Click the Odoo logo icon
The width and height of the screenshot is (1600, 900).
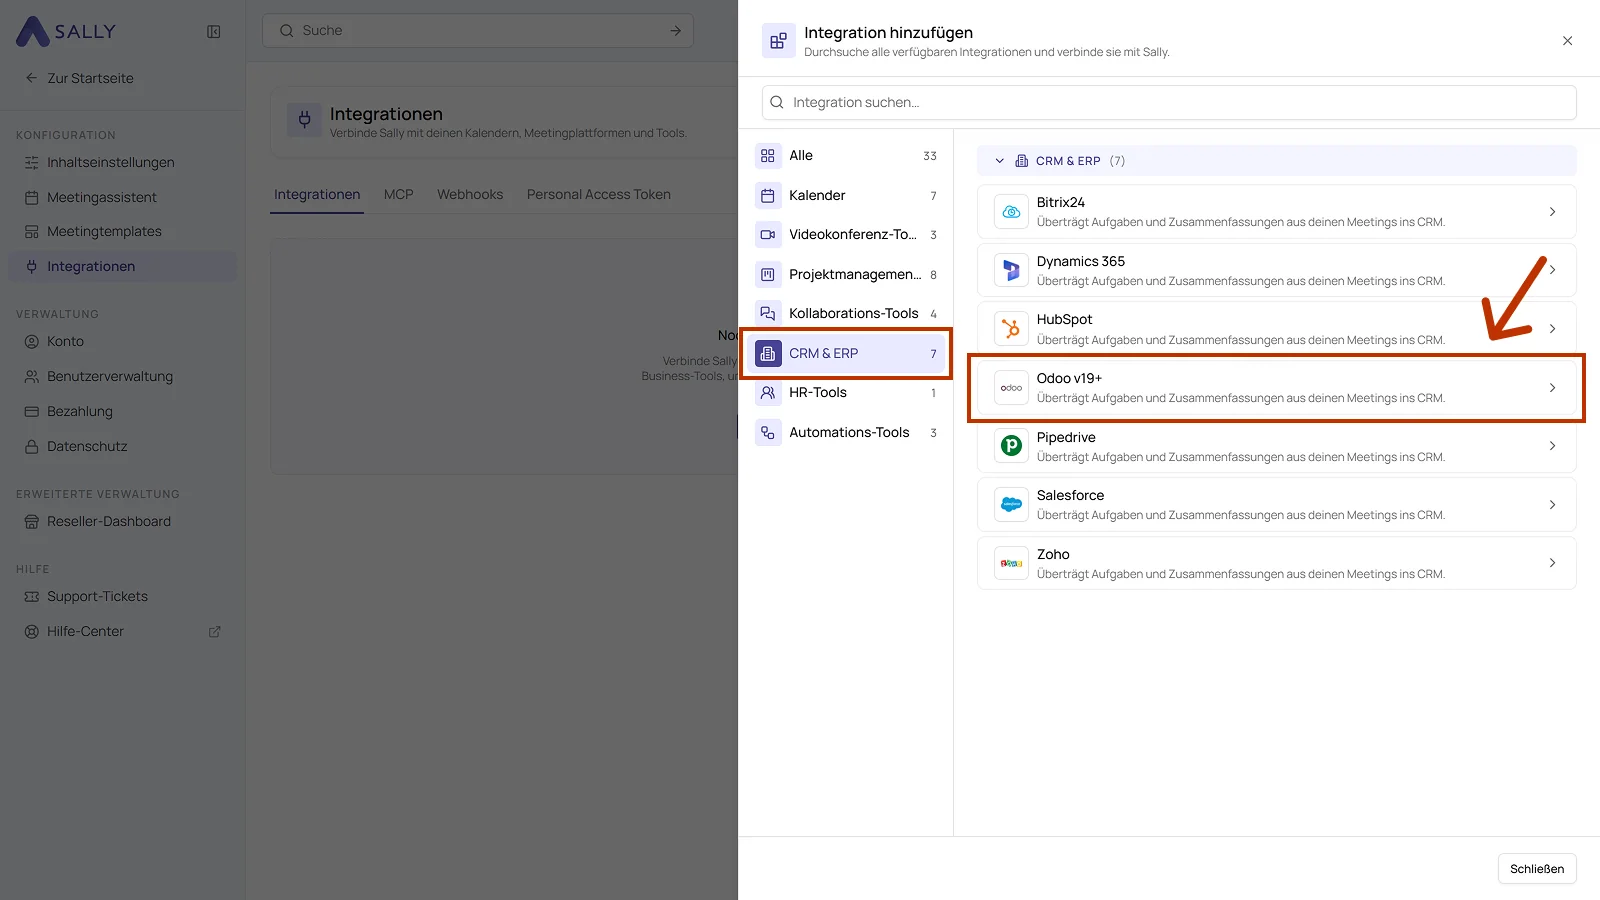coord(1011,388)
